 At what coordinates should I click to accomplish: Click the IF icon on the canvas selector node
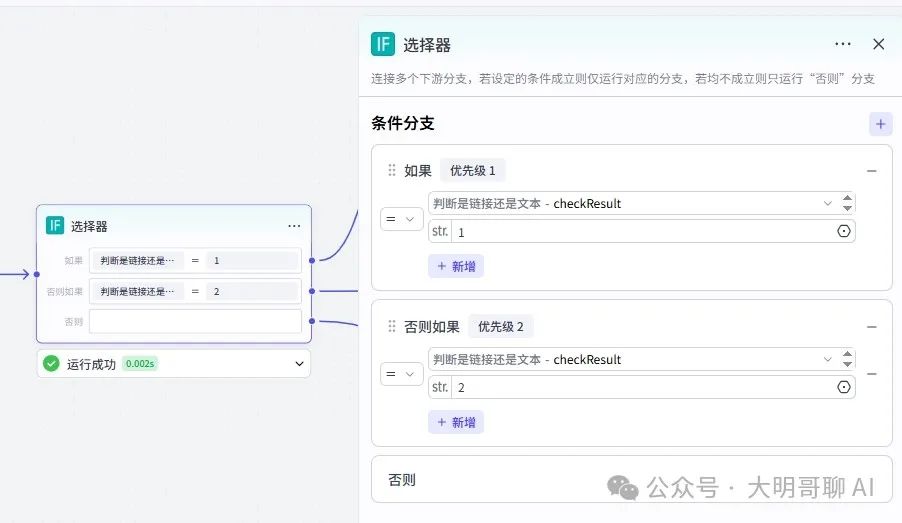click(x=55, y=226)
